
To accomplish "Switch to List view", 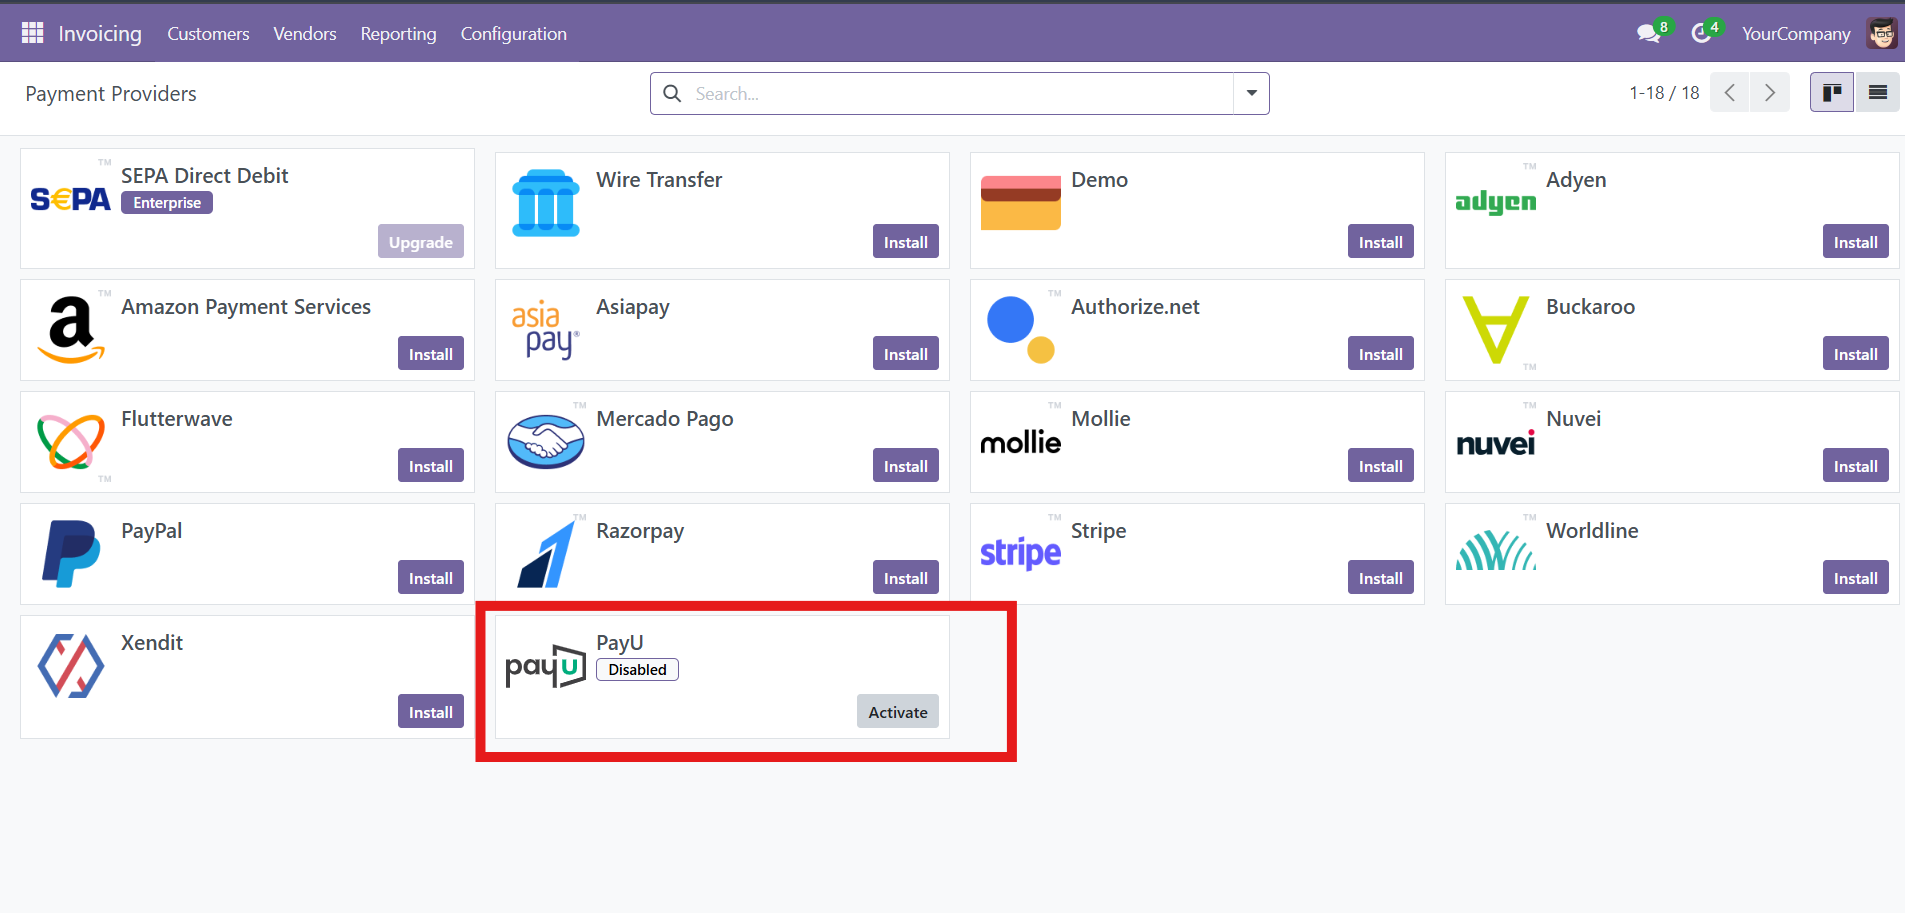I will pyautogui.click(x=1878, y=93).
